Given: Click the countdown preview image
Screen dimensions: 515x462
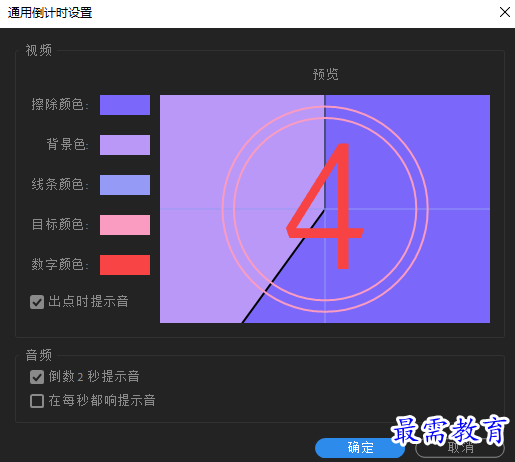Looking at the screenshot, I should [325, 209].
